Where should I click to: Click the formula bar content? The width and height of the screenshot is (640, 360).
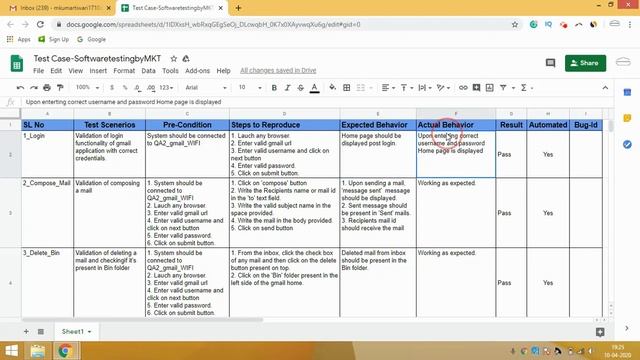[123, 102]
